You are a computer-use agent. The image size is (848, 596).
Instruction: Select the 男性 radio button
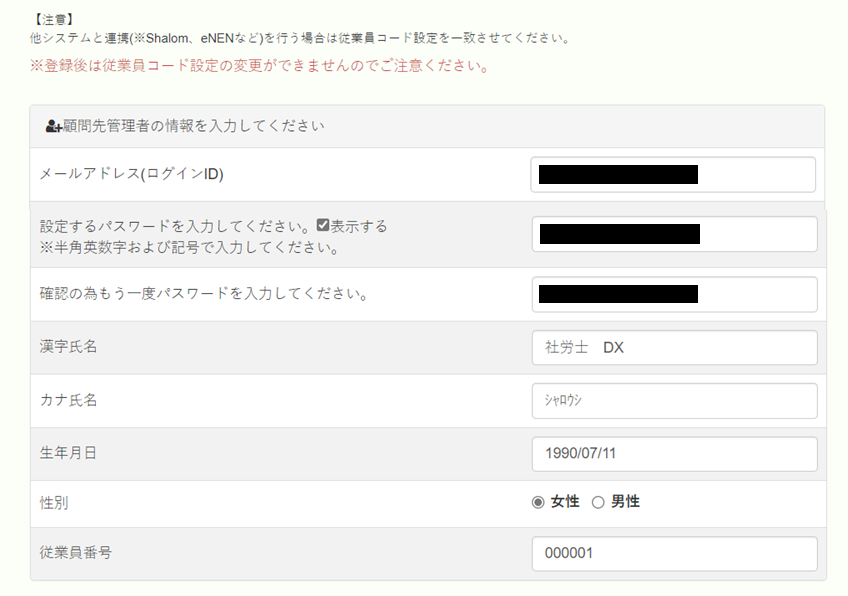point(598,502)
